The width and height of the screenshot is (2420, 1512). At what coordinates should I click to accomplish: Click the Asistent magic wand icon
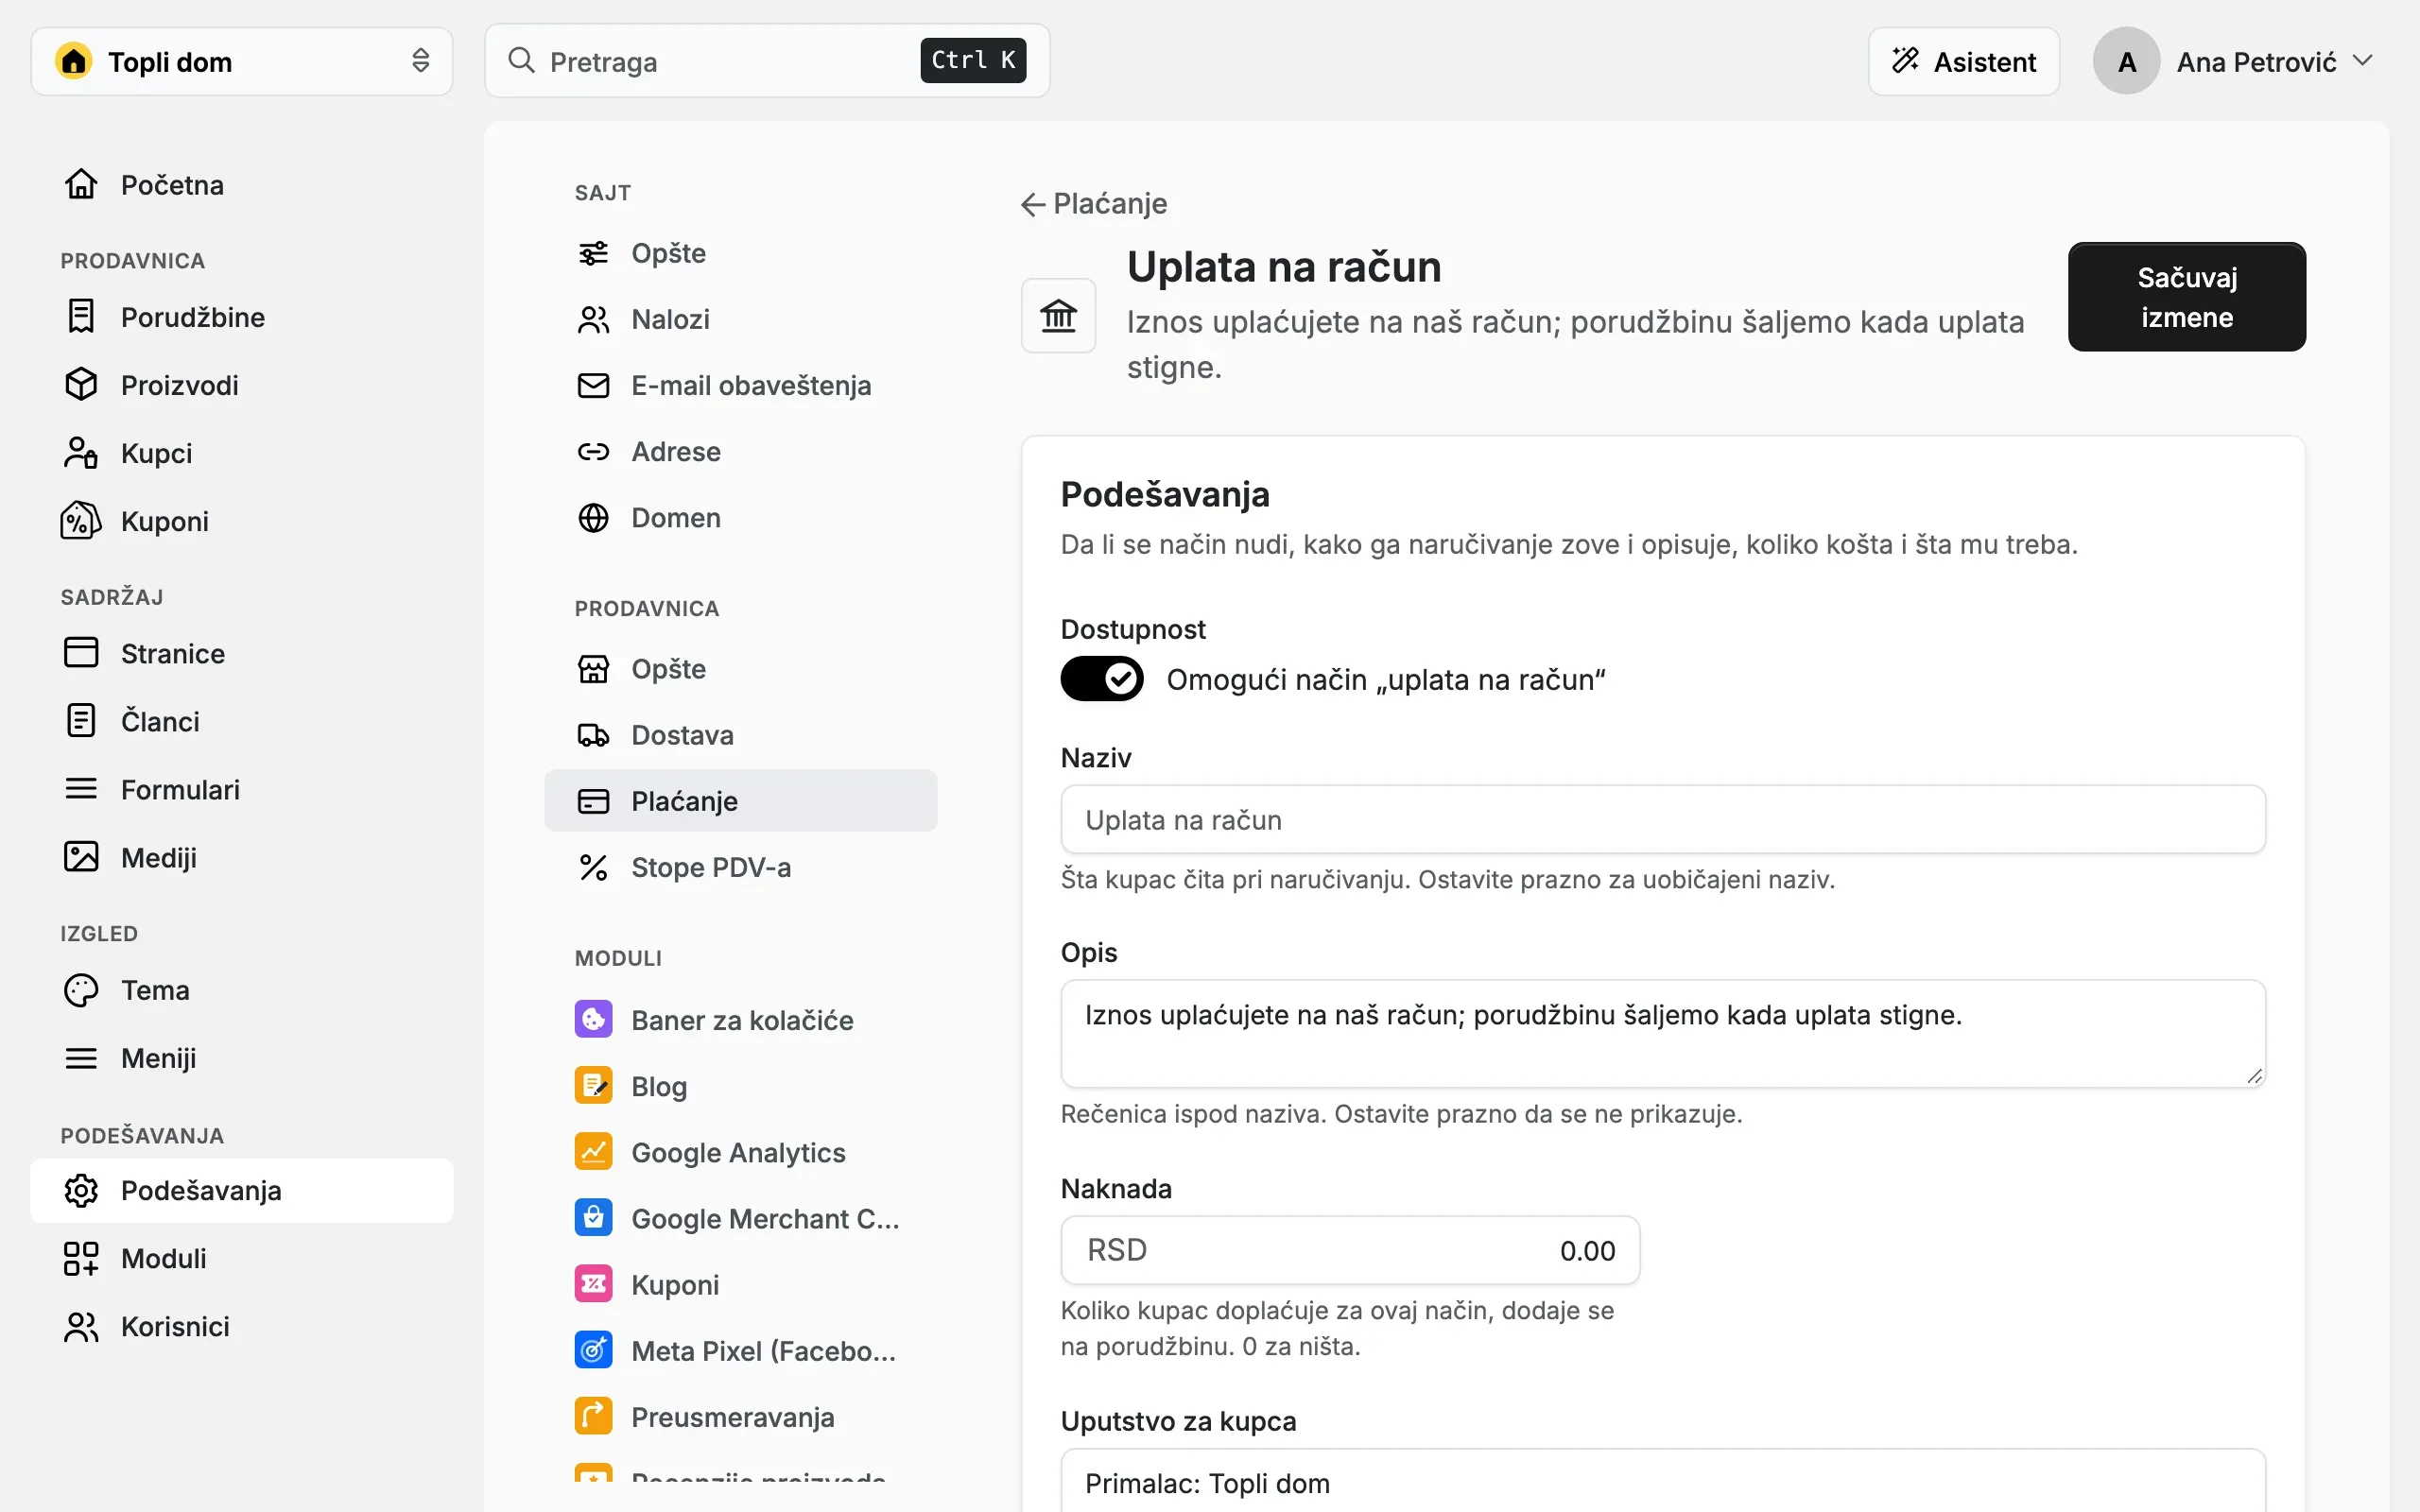[1905, 61]
